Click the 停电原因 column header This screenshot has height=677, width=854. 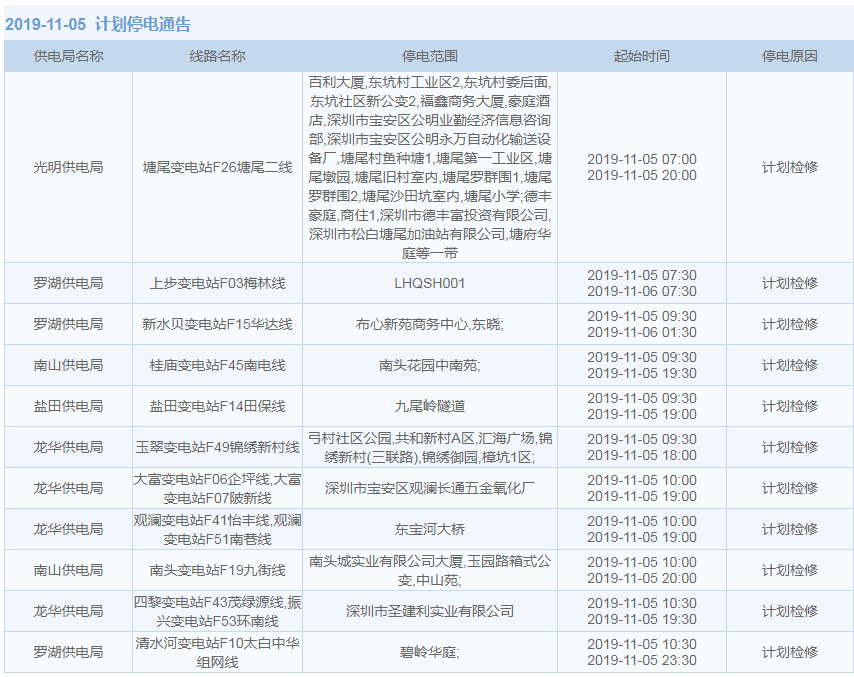[x=789, y=56]
